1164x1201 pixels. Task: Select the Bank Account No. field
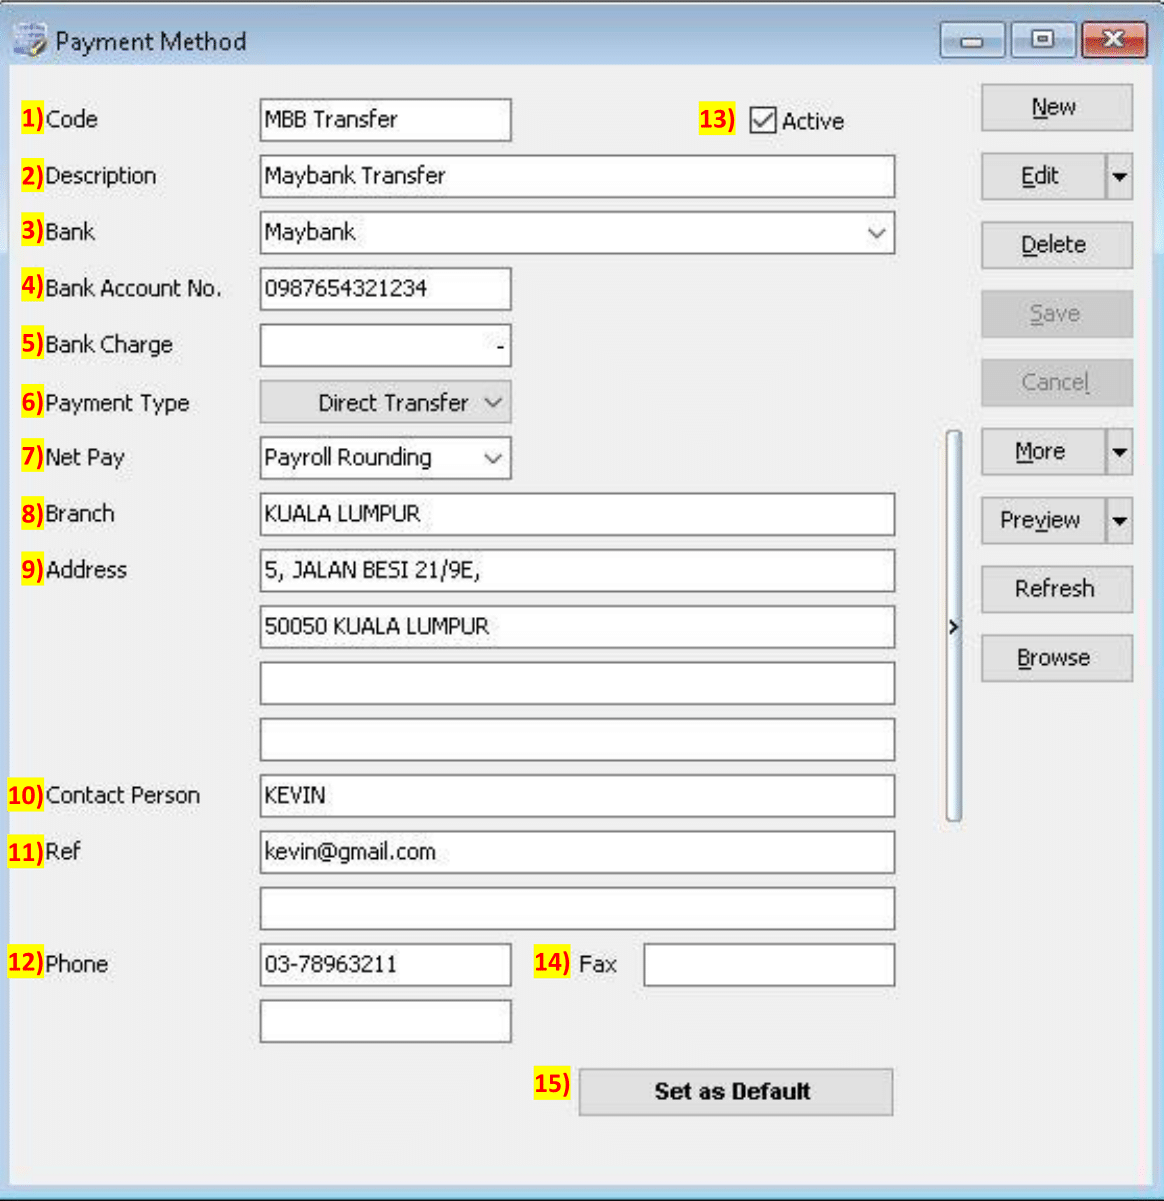pos(385,289)
